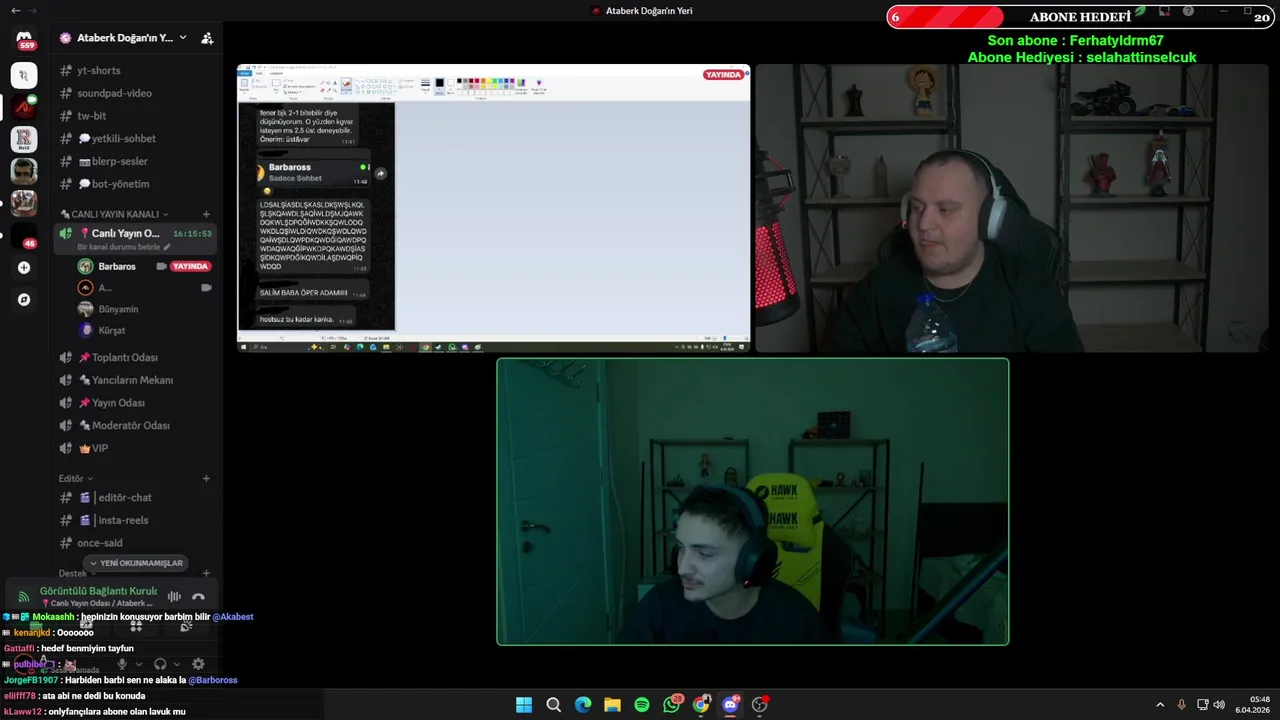This screenshot has height=720, width=1280.
Task: Open Spotify from taskbar
Action: click(x=642, y=705)
